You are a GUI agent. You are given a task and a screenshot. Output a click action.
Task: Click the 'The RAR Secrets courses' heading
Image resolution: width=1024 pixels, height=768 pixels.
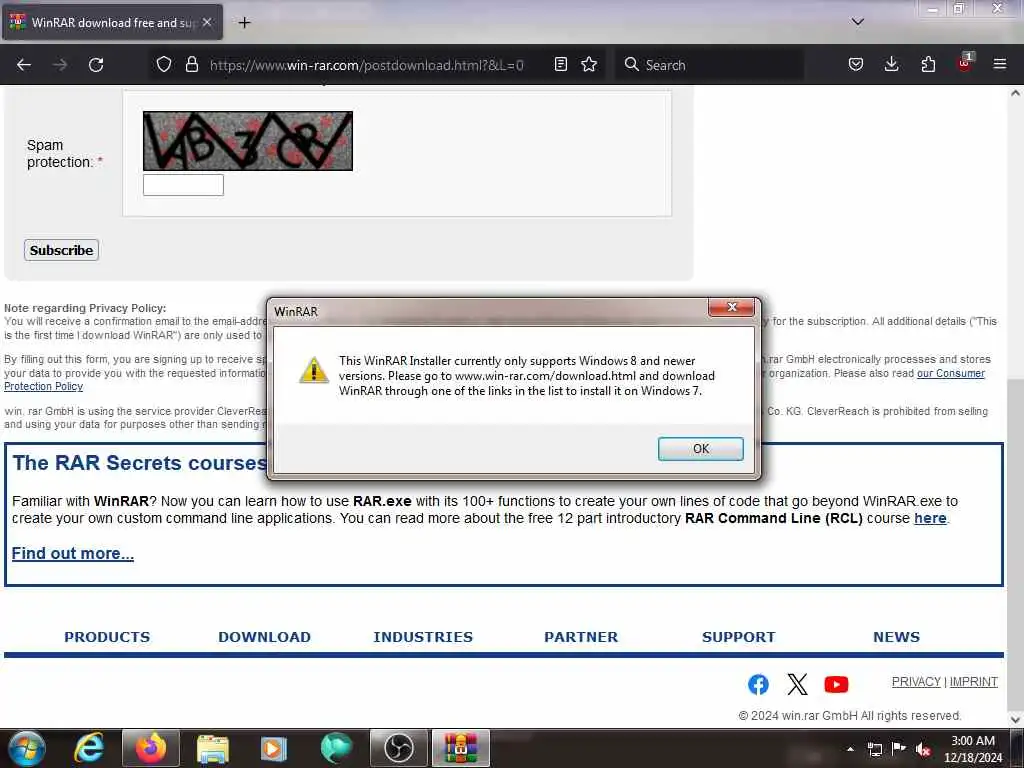coord(139,462)
